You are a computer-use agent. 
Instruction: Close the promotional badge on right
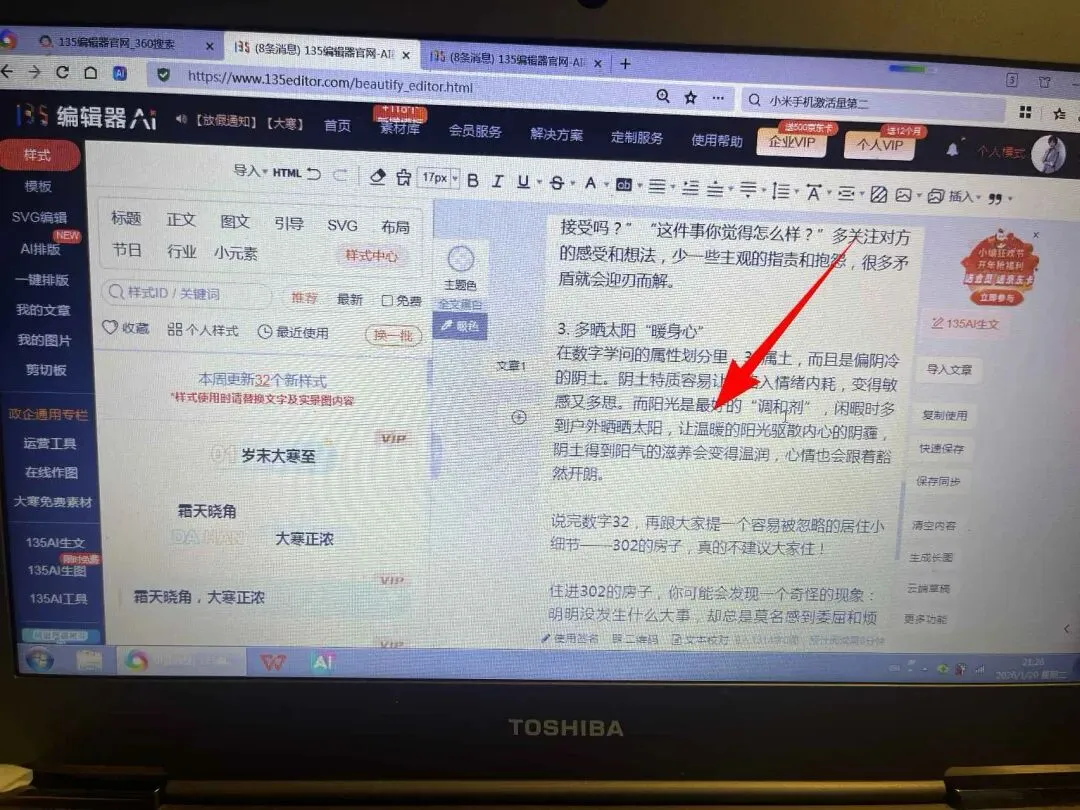coord(1035,236)
